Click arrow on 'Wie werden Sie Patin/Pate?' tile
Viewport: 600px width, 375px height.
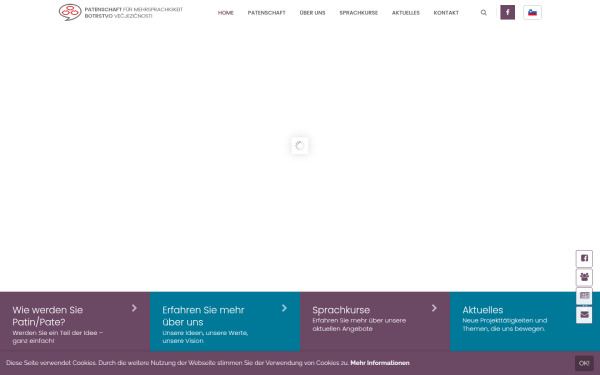pos(134,308)
